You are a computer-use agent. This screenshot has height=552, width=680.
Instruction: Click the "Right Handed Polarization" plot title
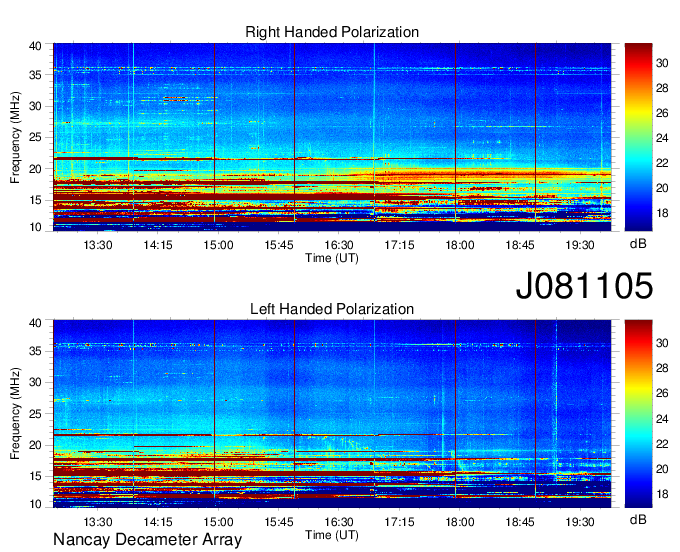(332, 32)
